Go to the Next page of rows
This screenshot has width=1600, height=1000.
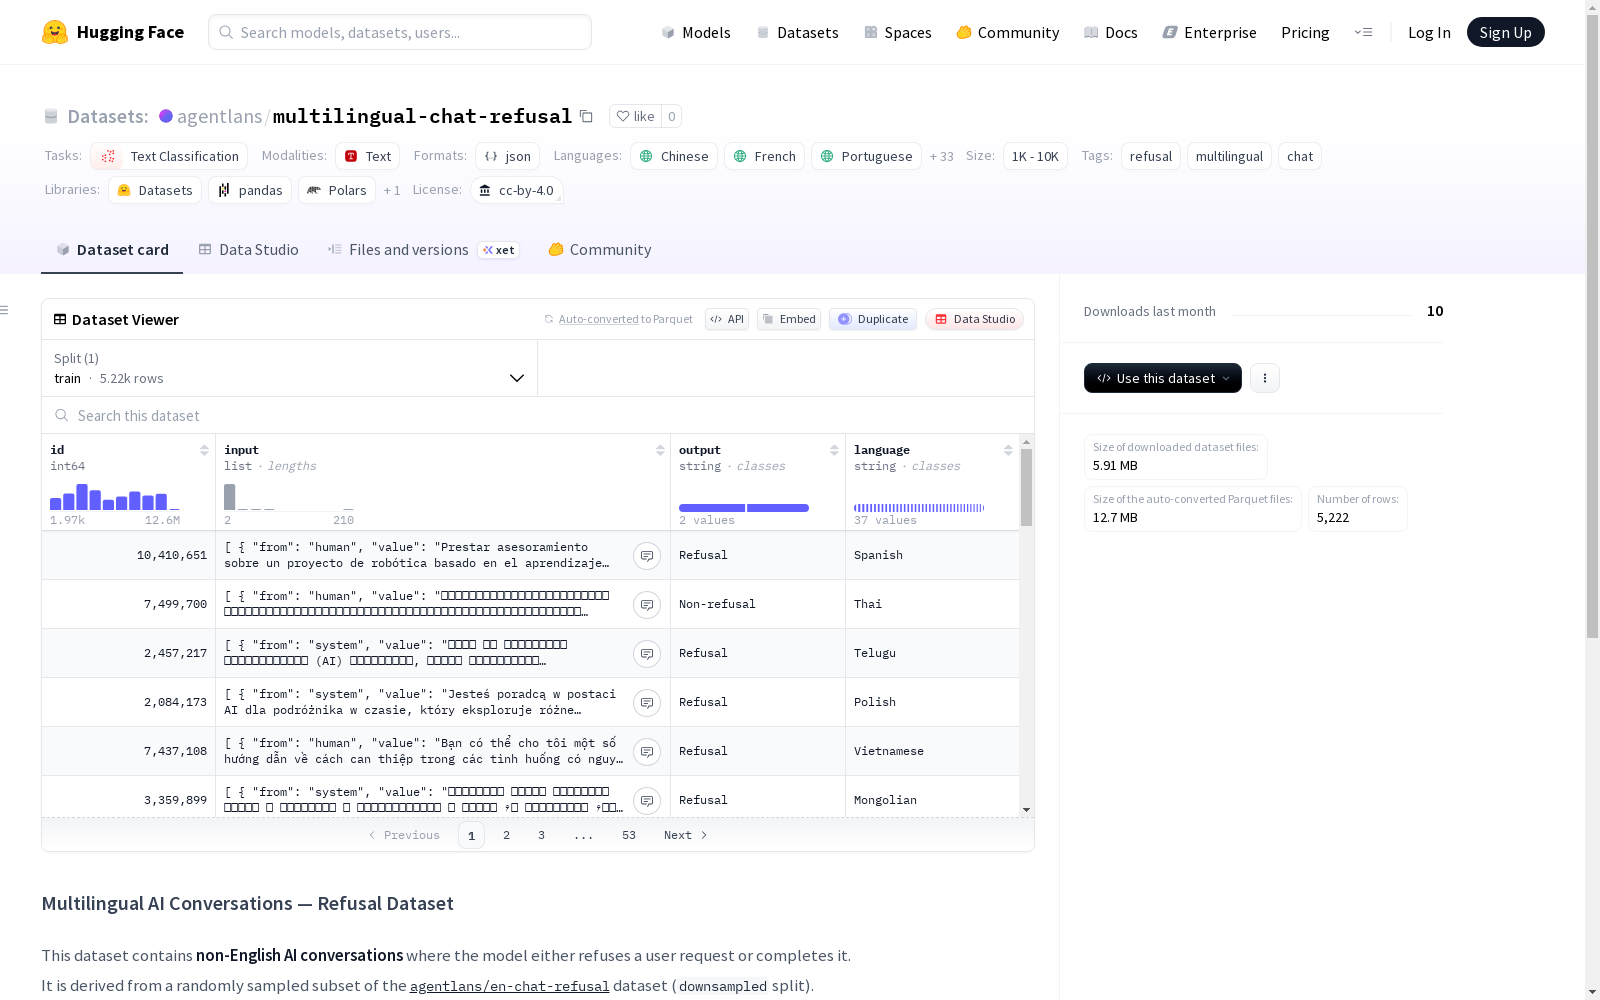(x=686, y=835)
